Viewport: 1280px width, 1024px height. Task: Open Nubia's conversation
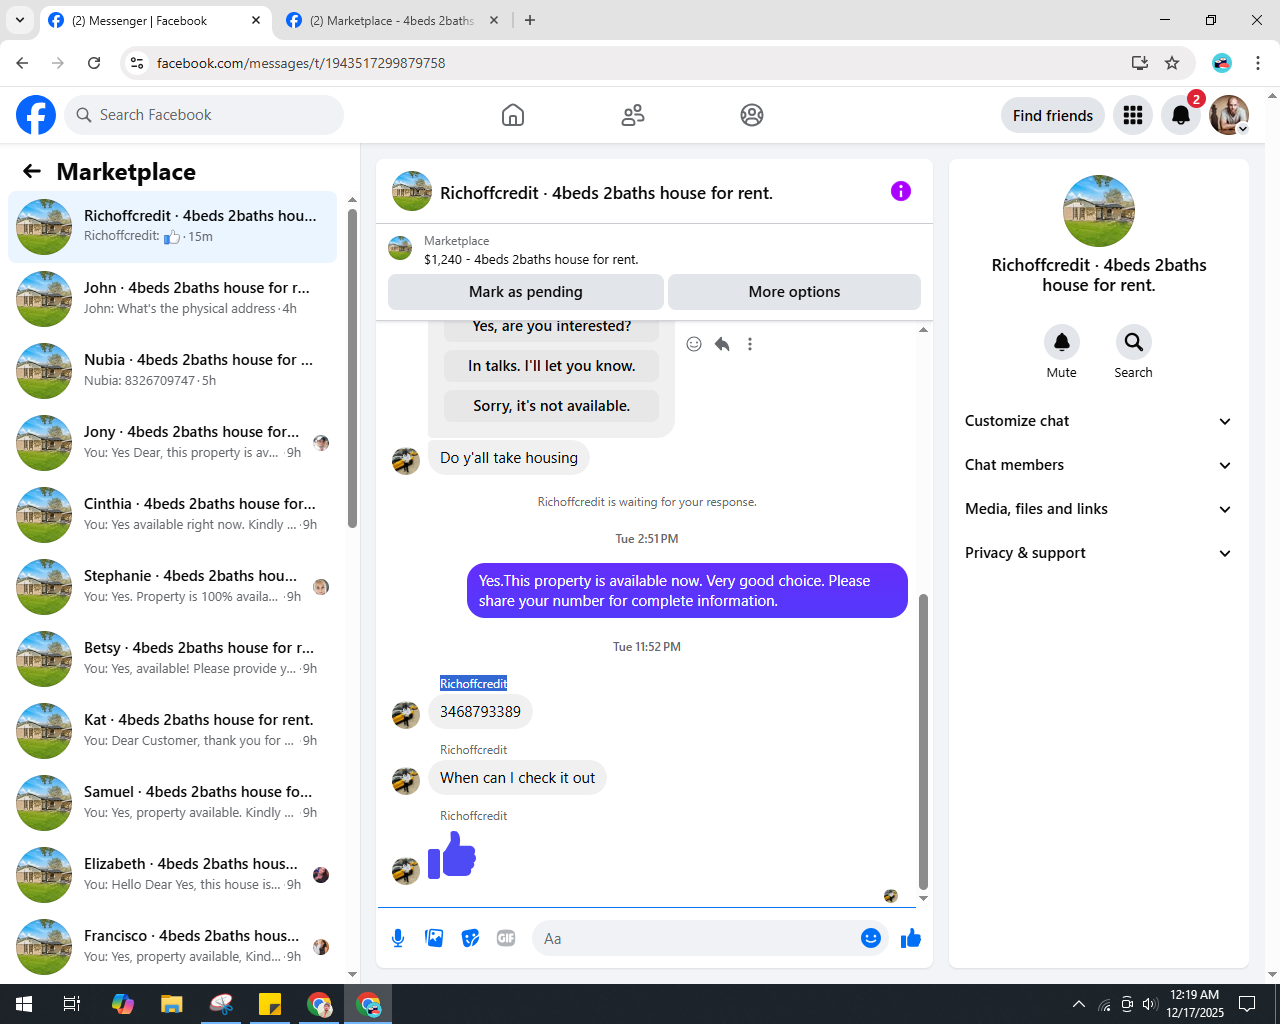pyautogui.click(x=172, y=371)
